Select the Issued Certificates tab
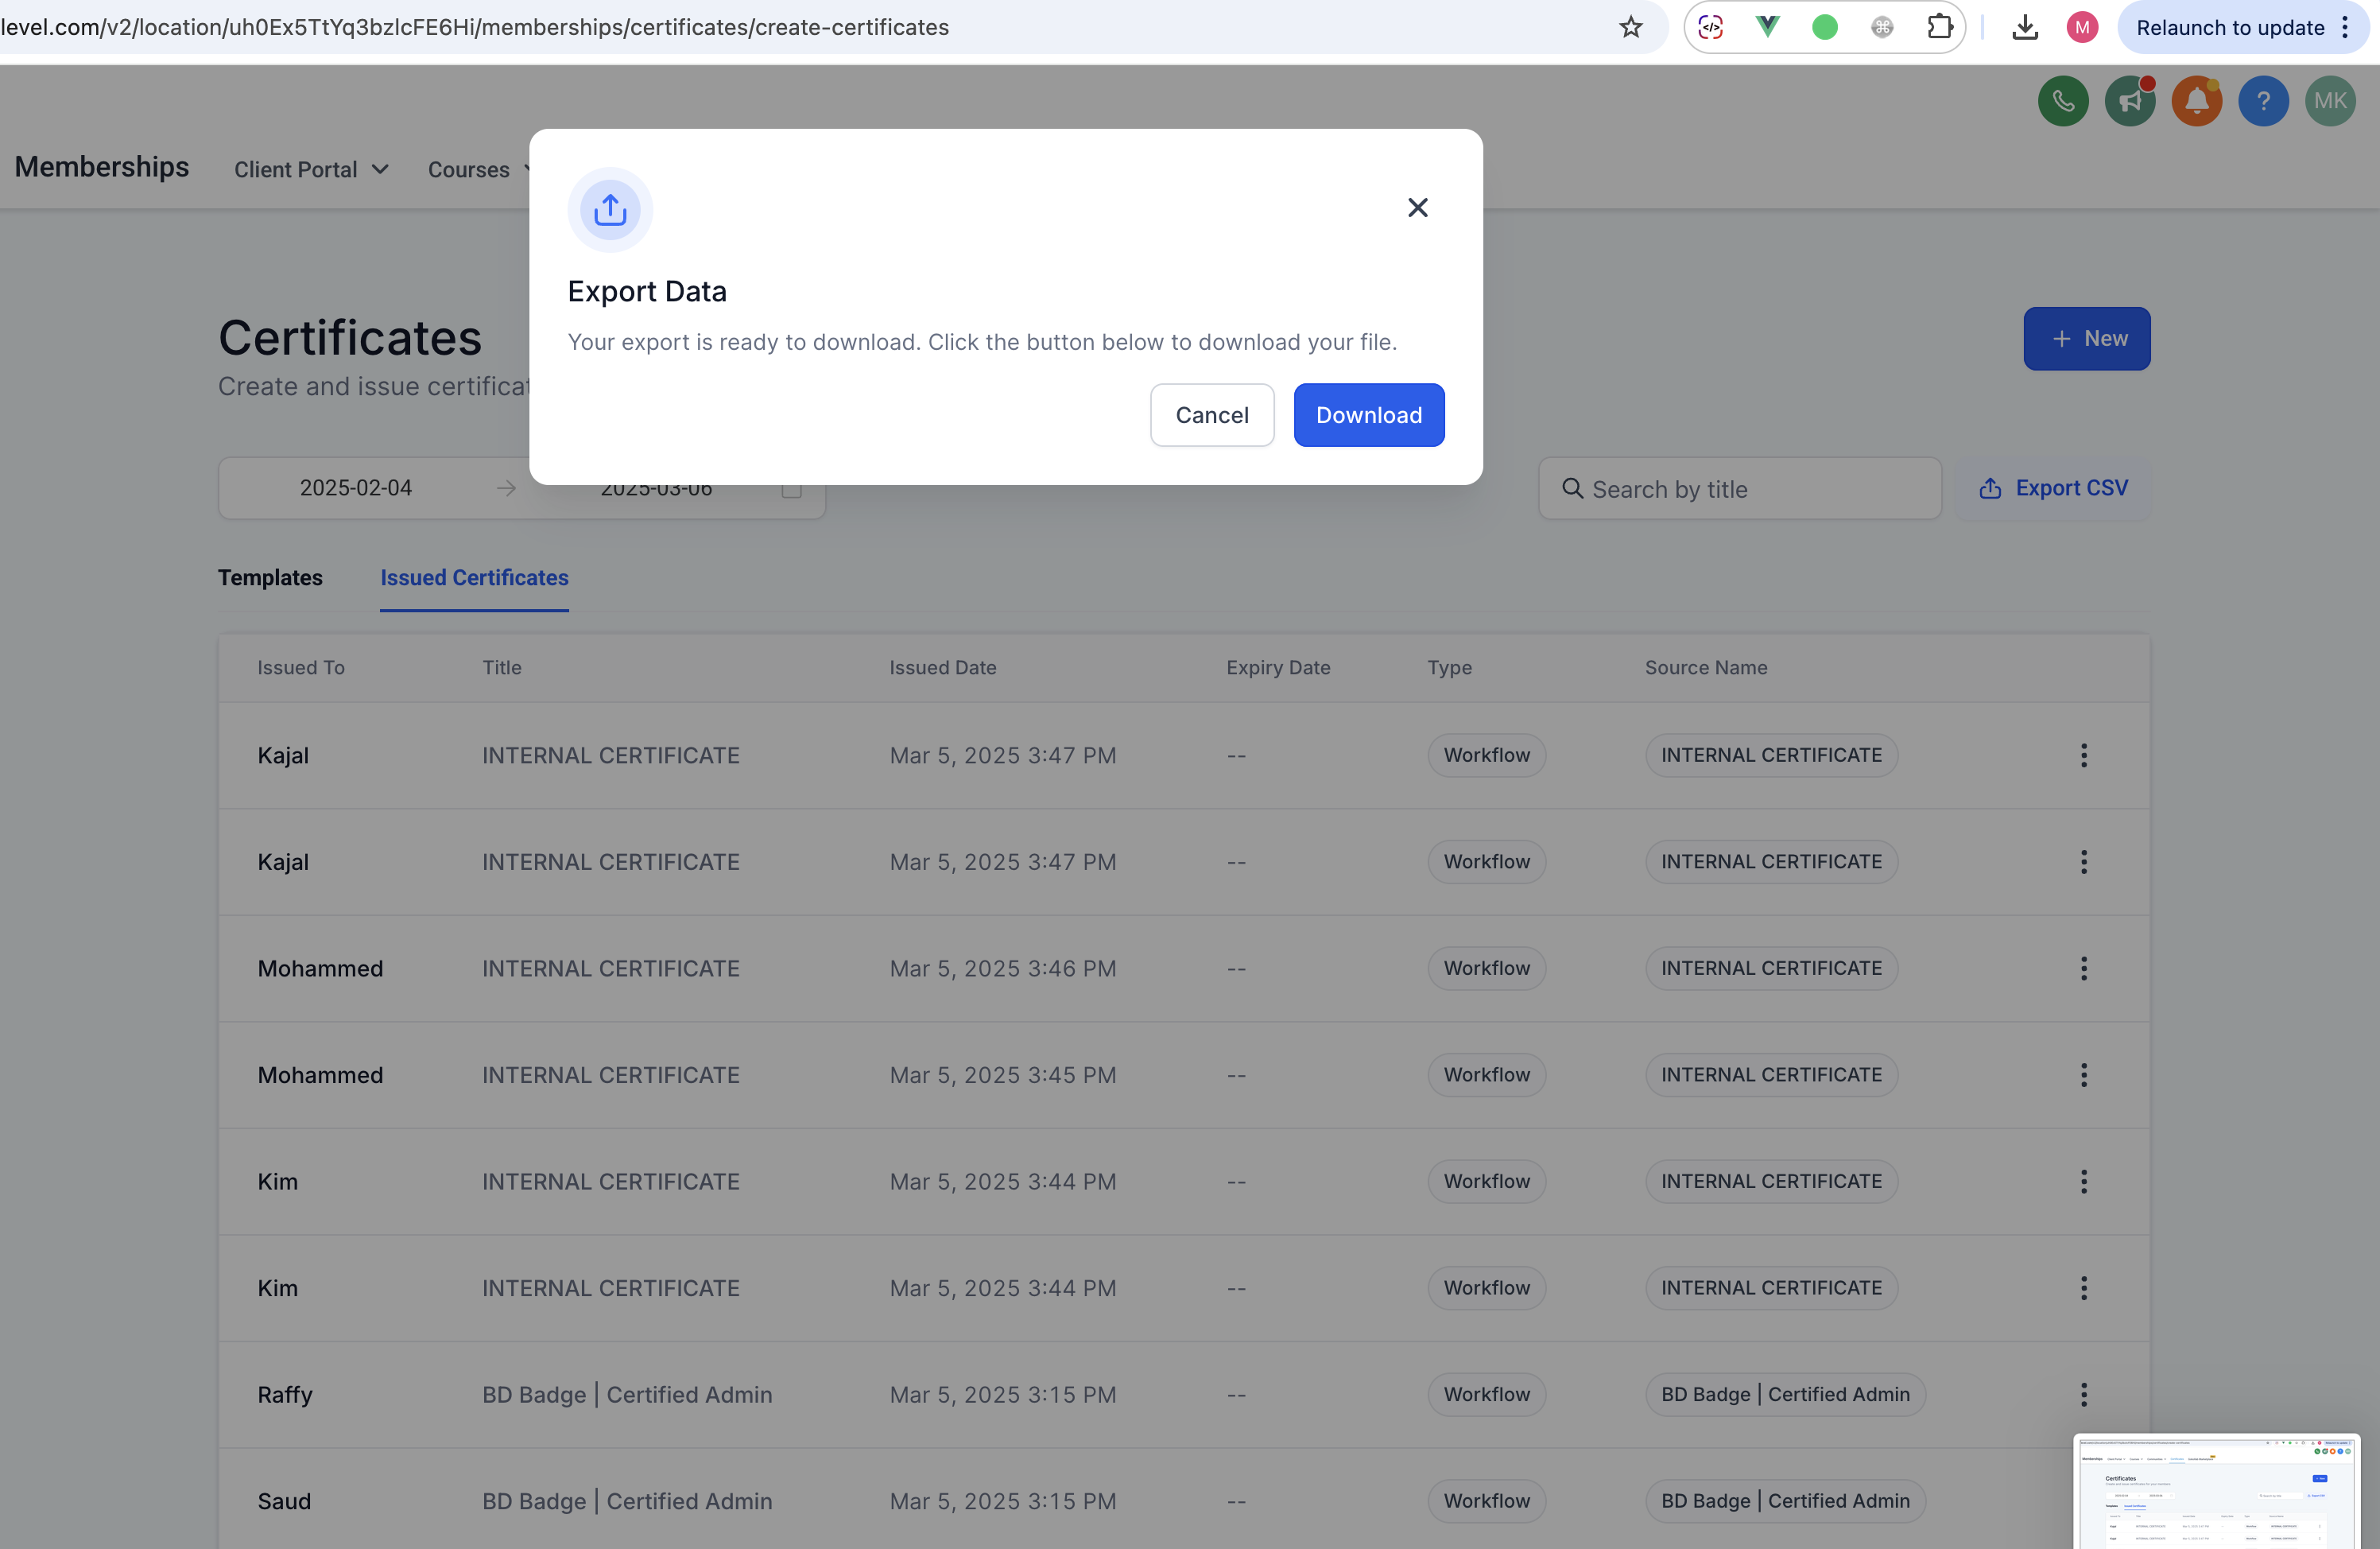2380x1549 pixels. pos(474,578)
